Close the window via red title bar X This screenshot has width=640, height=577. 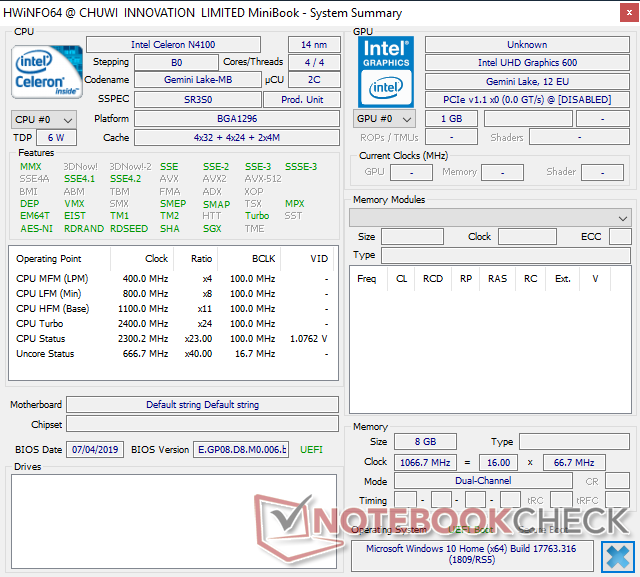(x=629, y=13)
